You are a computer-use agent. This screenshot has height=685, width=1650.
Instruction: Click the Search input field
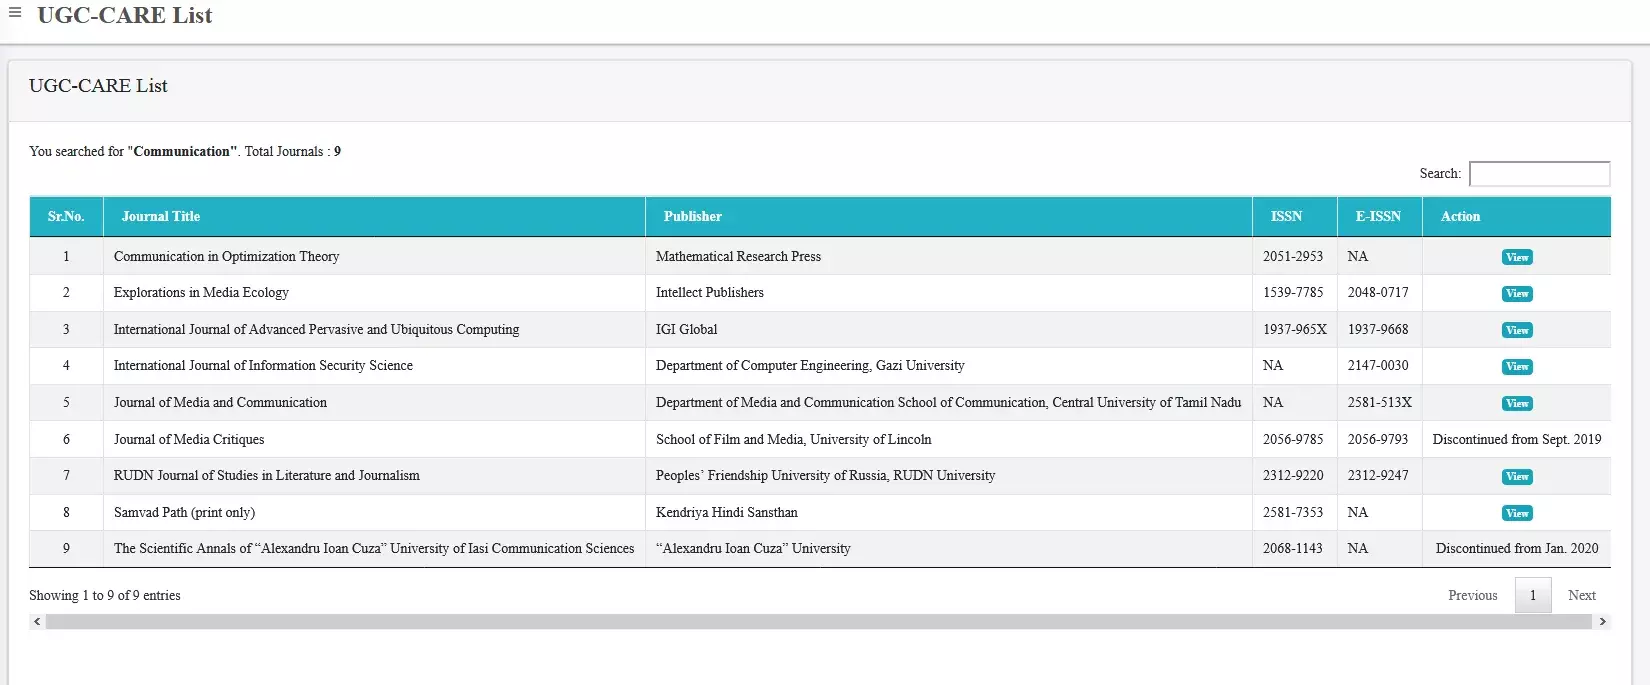(1539, 174)
